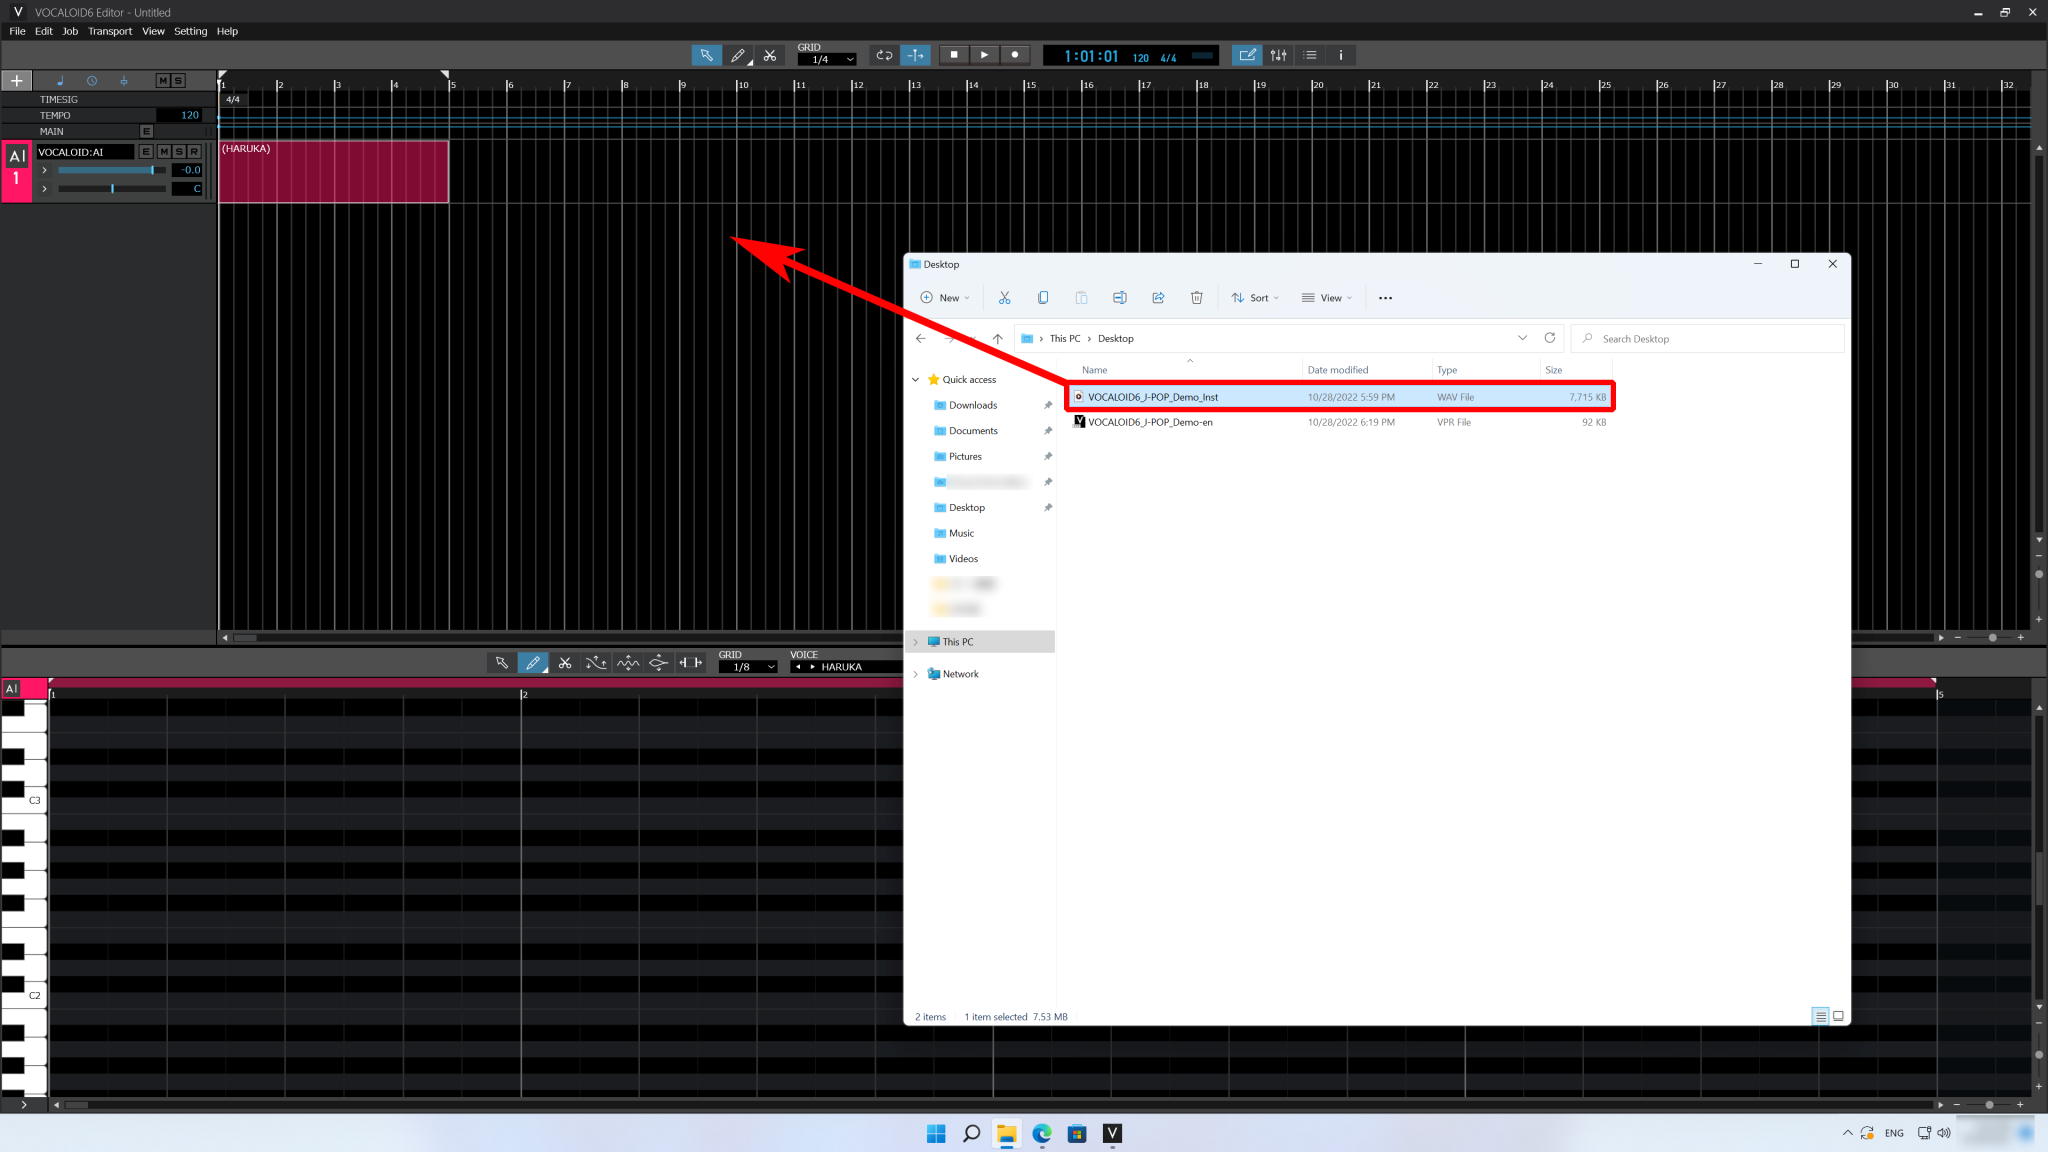Enable loop playback in the transport bar

[883, 55]
